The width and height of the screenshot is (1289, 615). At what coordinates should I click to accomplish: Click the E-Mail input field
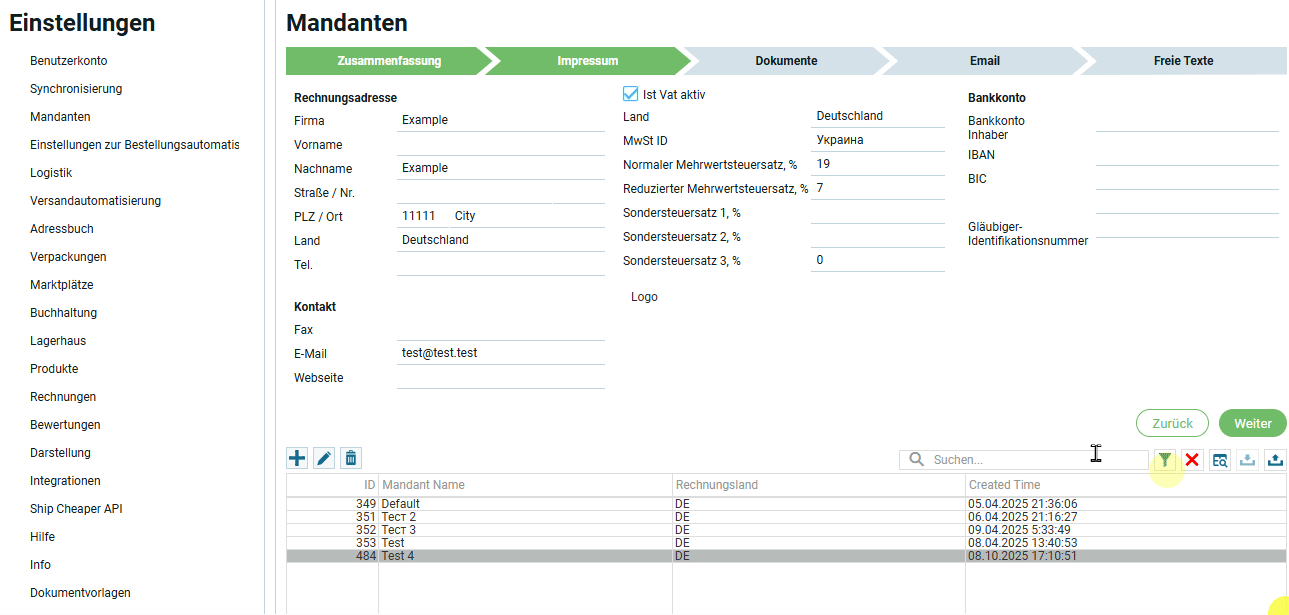coord(500,353)
